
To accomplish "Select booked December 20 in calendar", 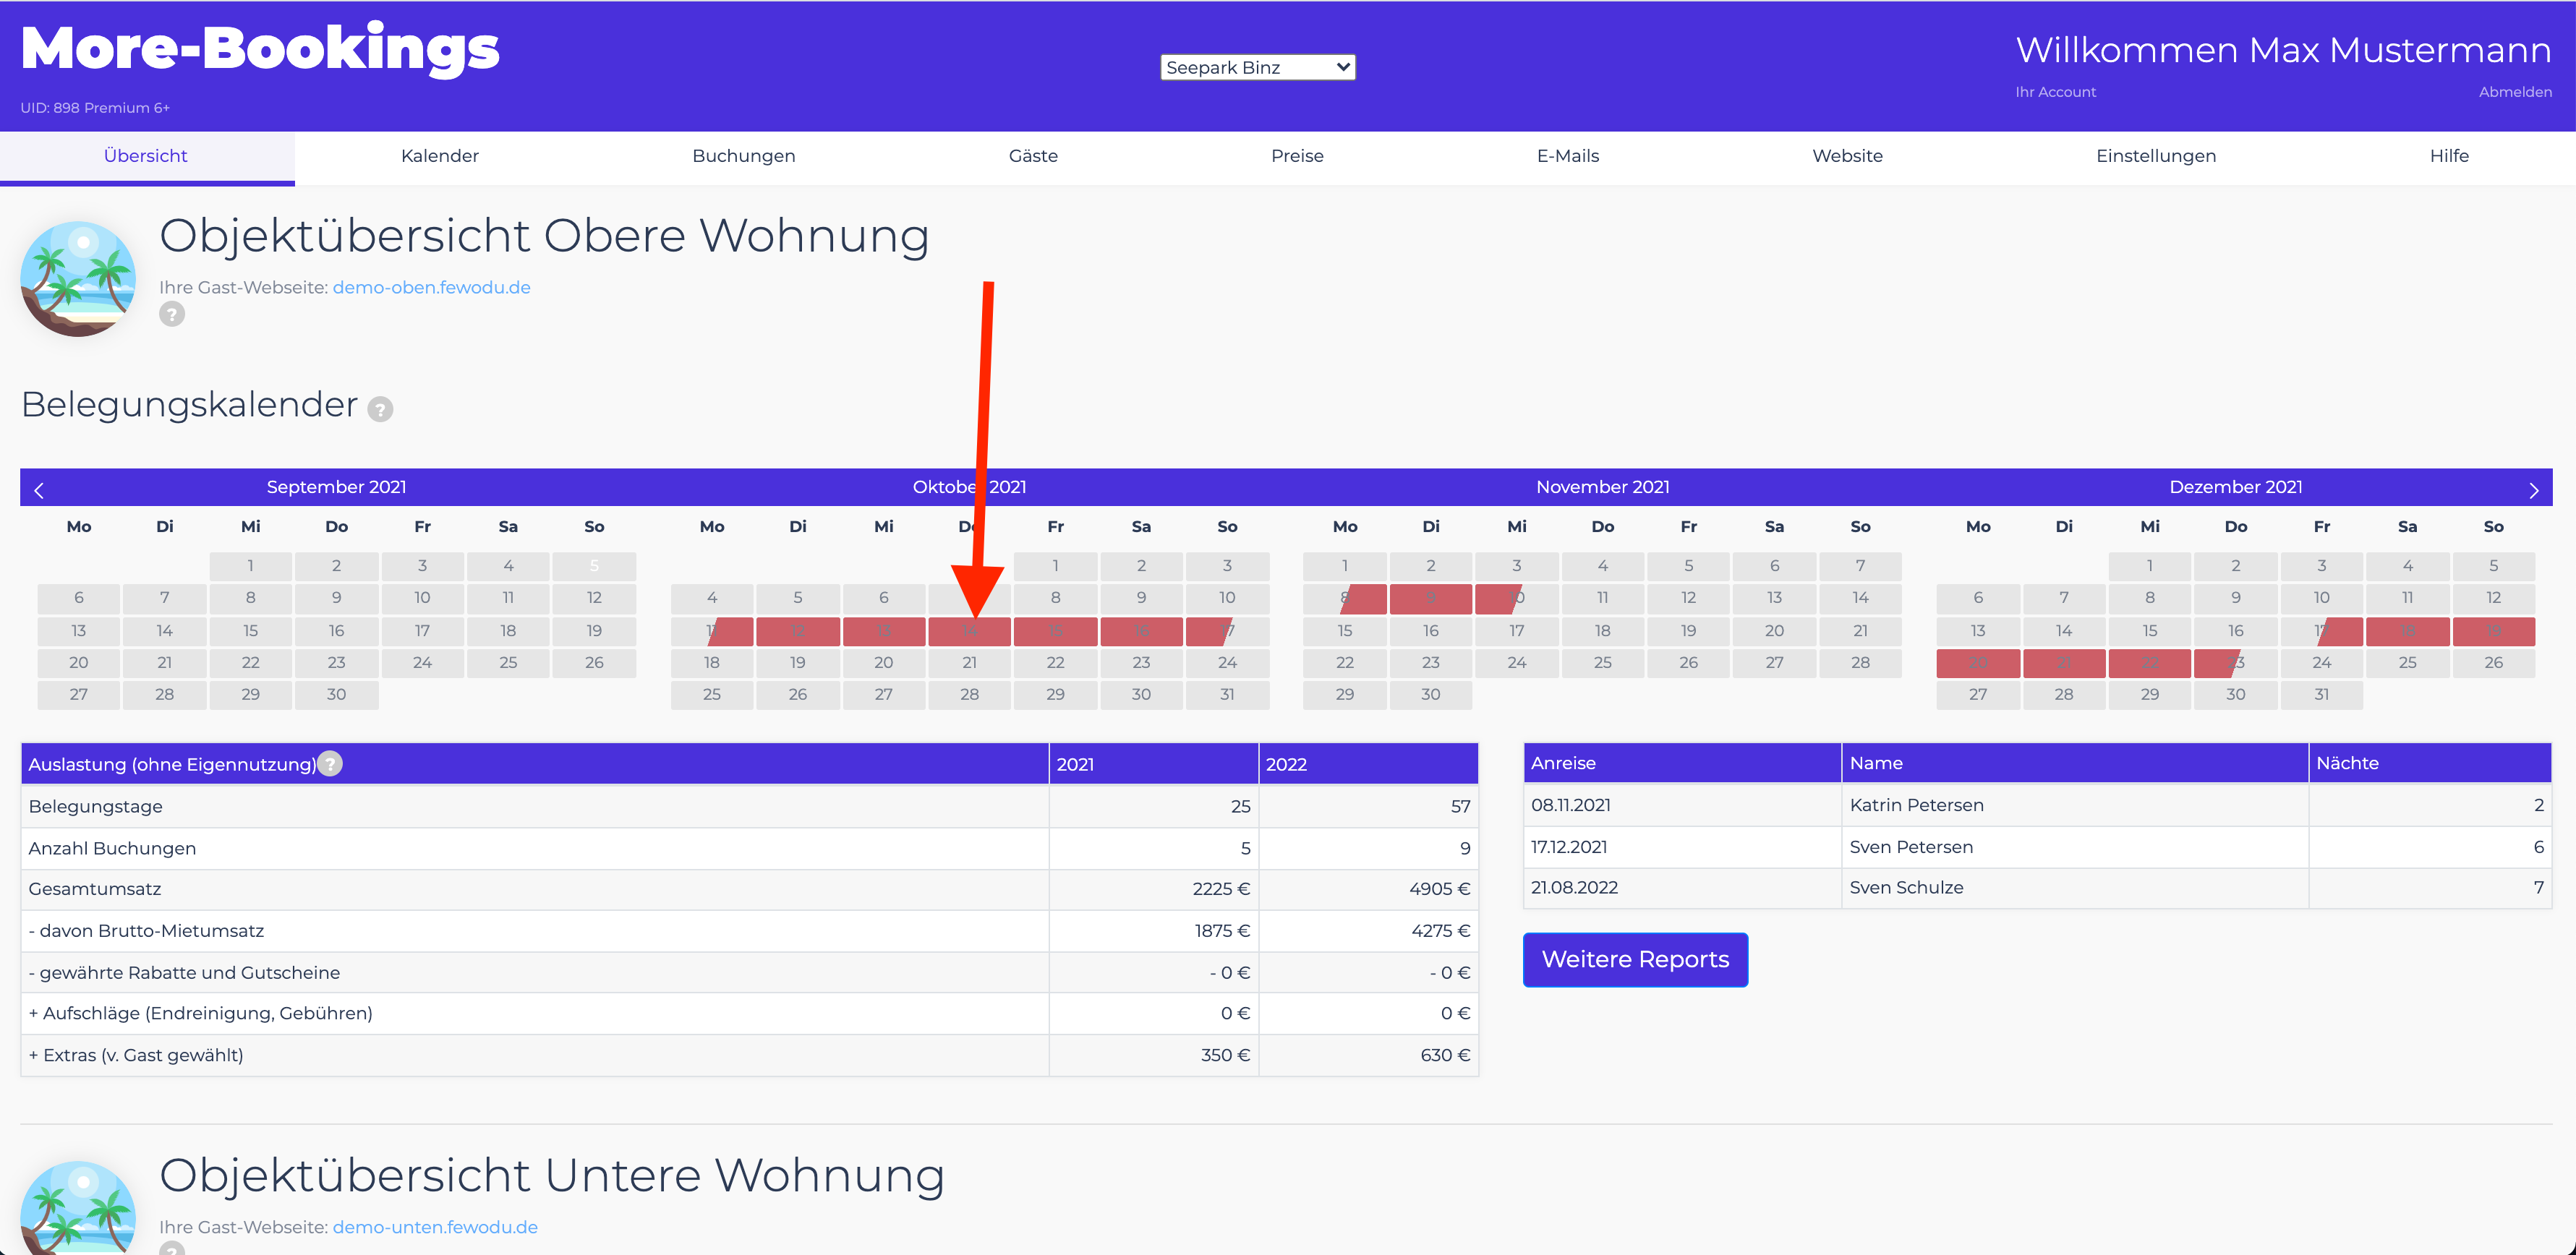I will (x=1978, y=663).
